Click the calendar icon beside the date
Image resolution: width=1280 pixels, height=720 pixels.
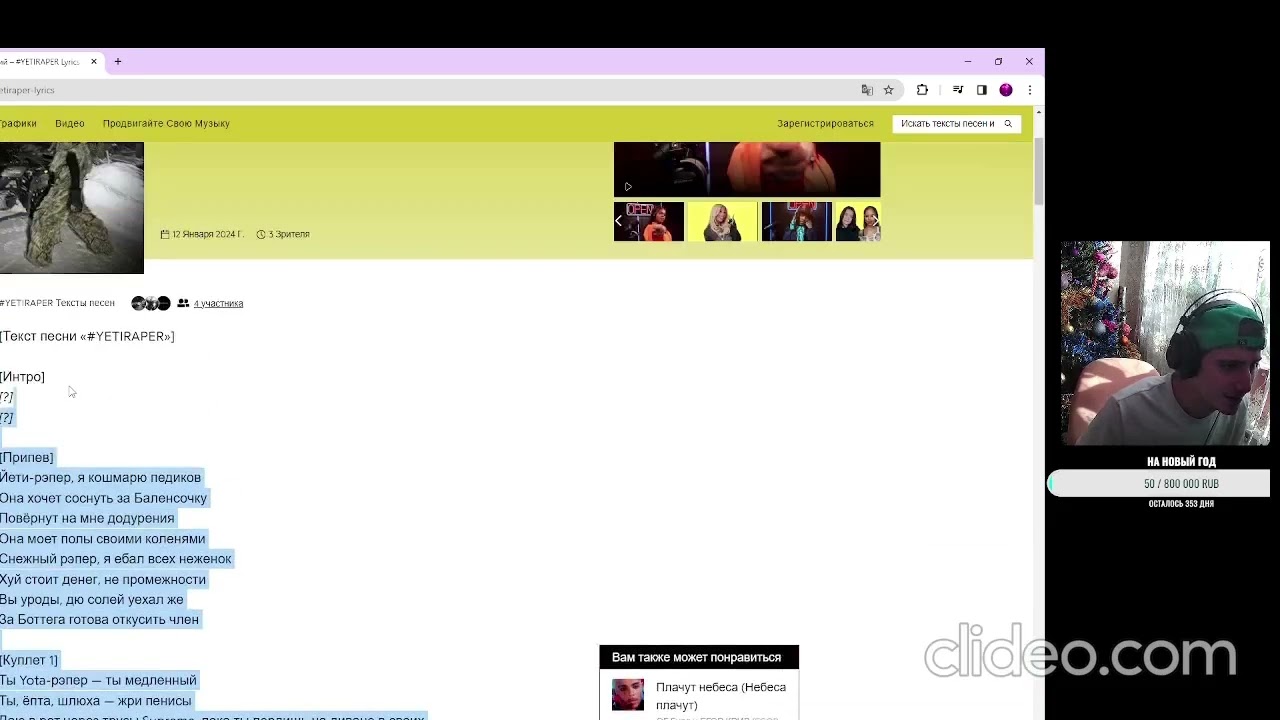click(x=165, y=234)
